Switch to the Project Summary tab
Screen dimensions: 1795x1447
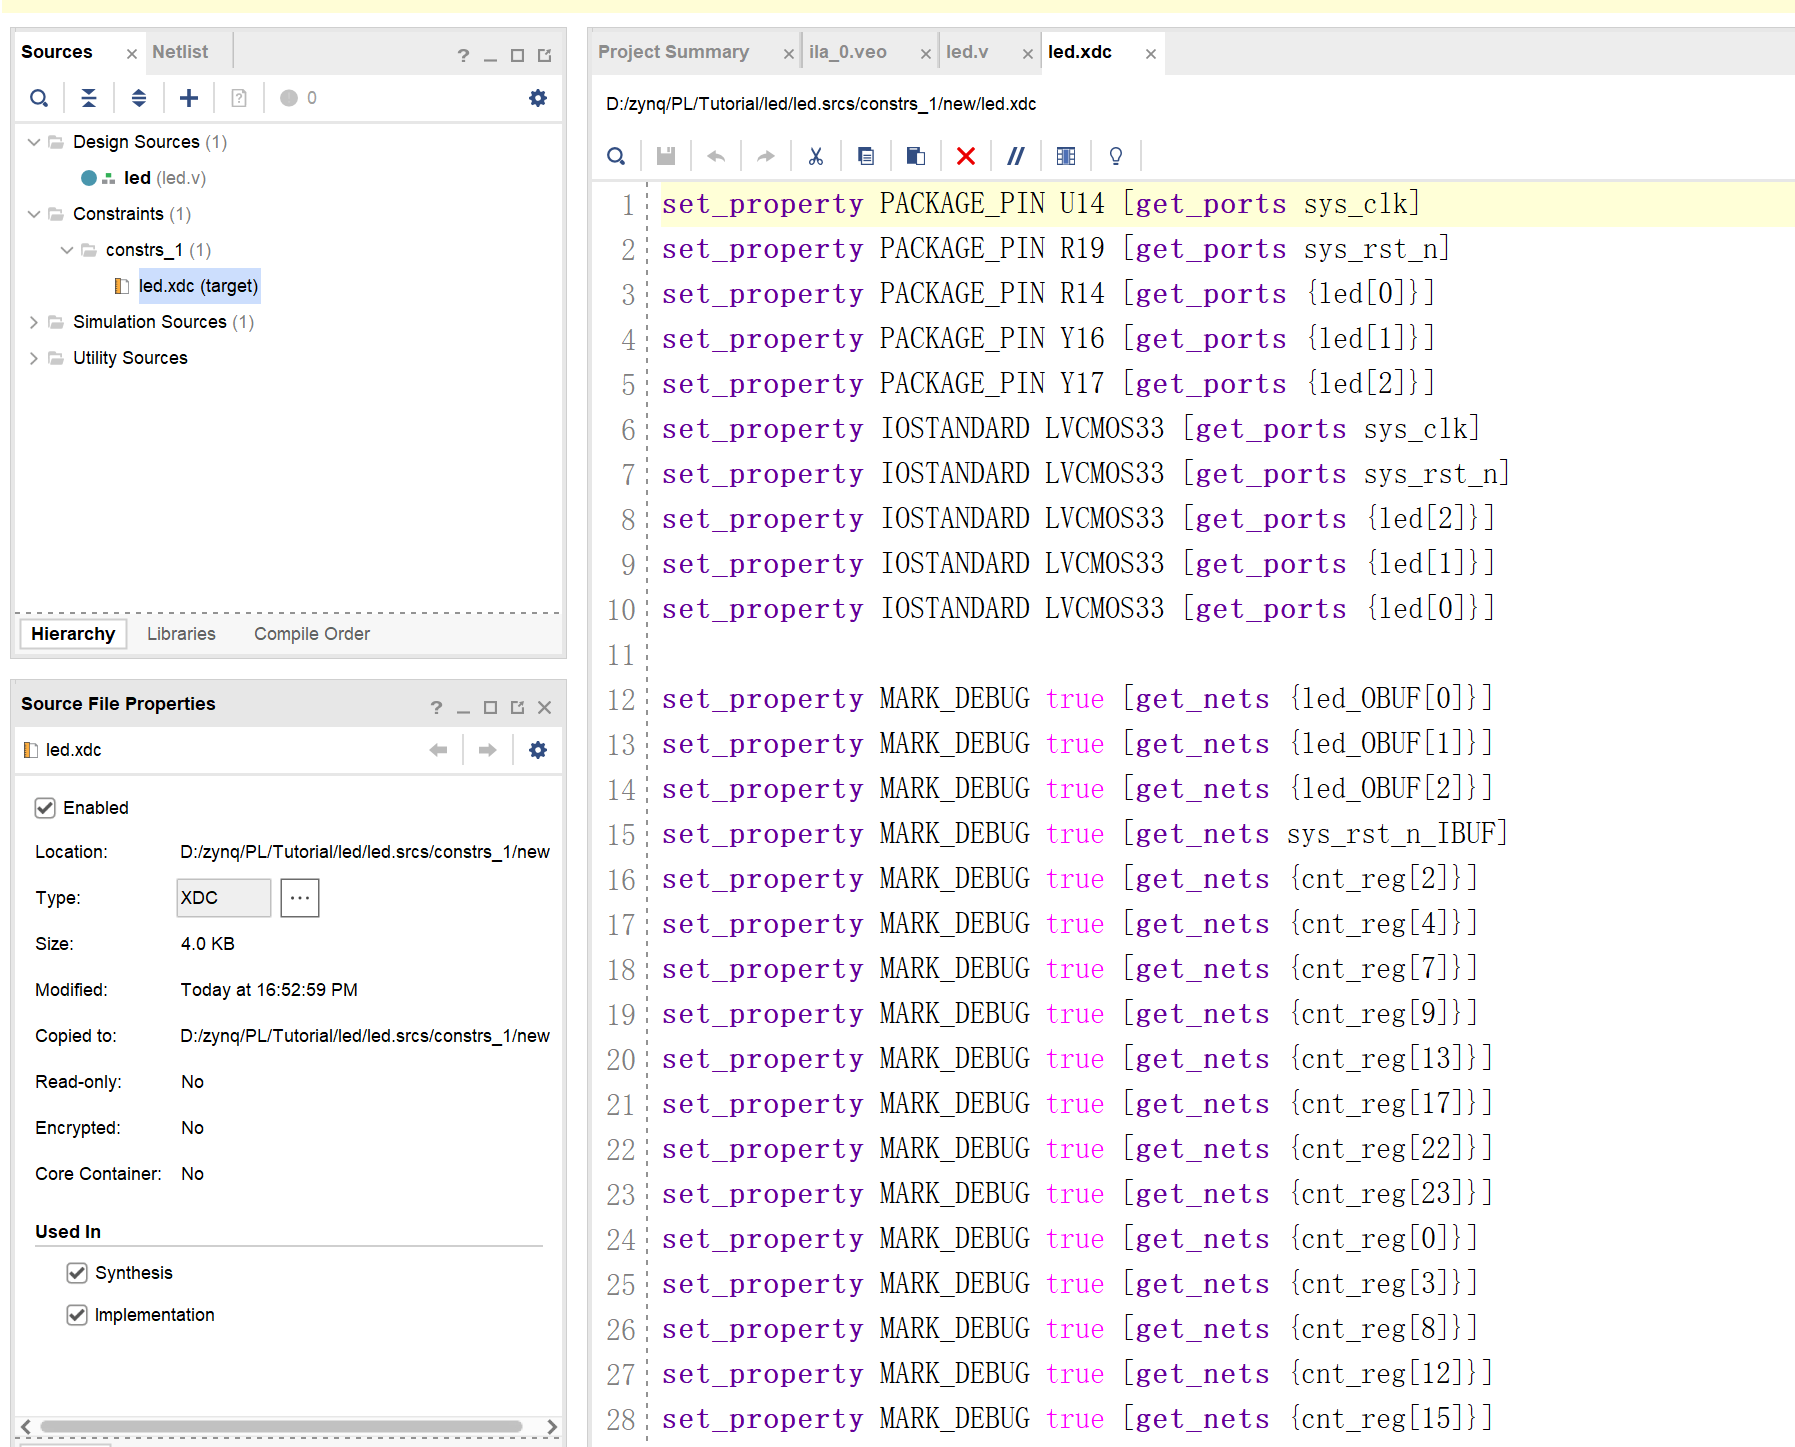pos(674,52)
